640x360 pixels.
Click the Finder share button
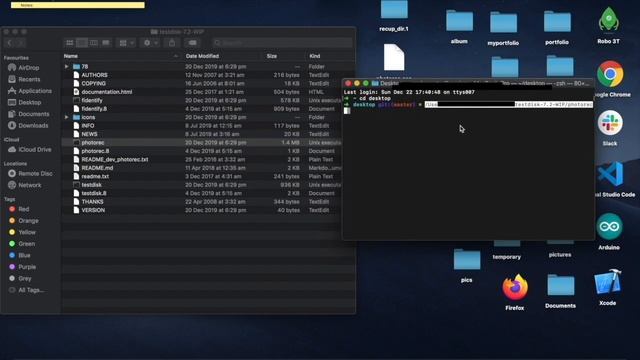coord(172,43)
